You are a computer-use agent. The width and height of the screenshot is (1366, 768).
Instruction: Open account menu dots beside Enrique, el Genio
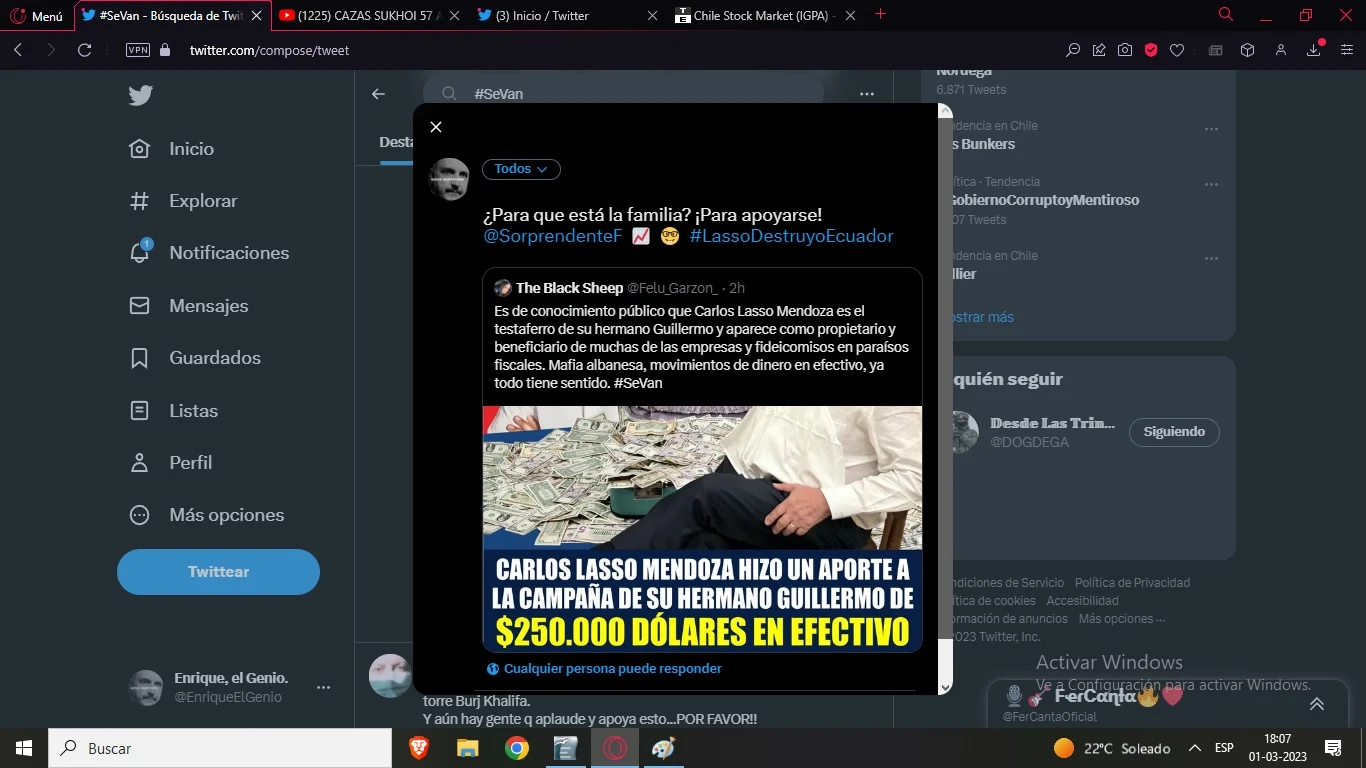[x=323, y=688]
